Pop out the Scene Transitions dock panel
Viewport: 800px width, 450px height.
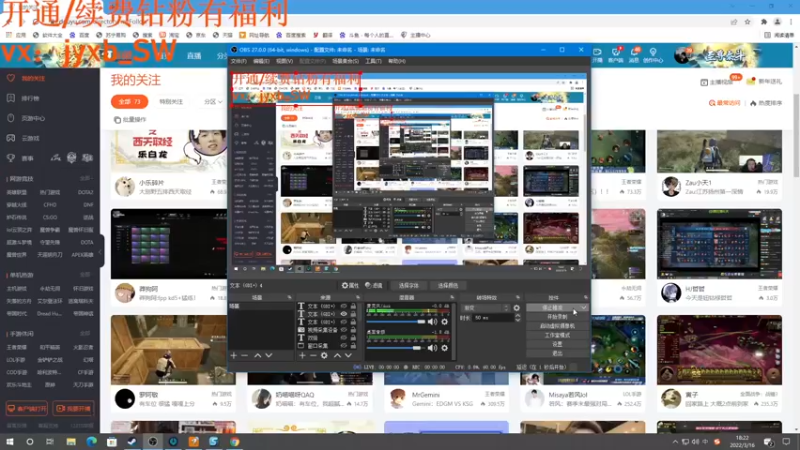coord(518,297)
